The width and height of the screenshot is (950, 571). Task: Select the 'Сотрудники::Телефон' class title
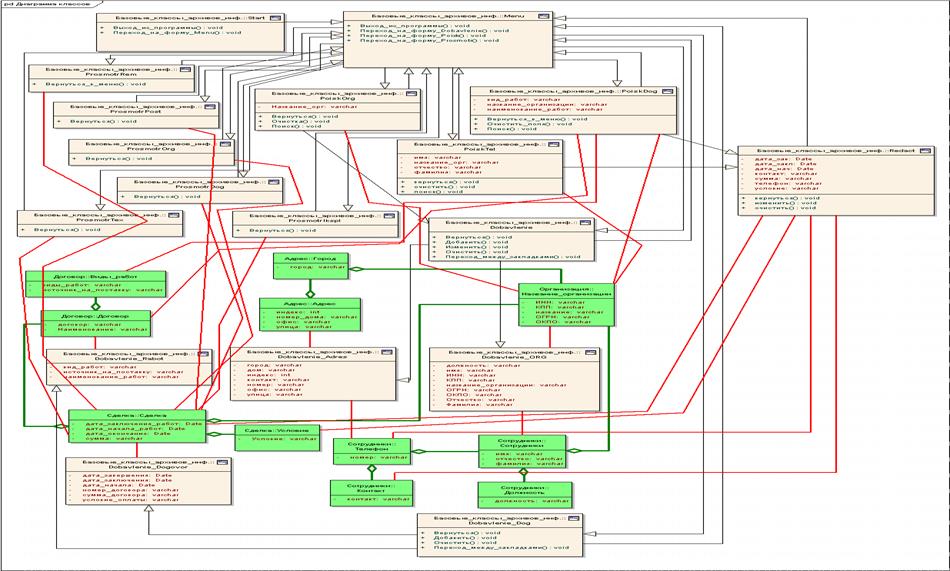pos(372,446)
